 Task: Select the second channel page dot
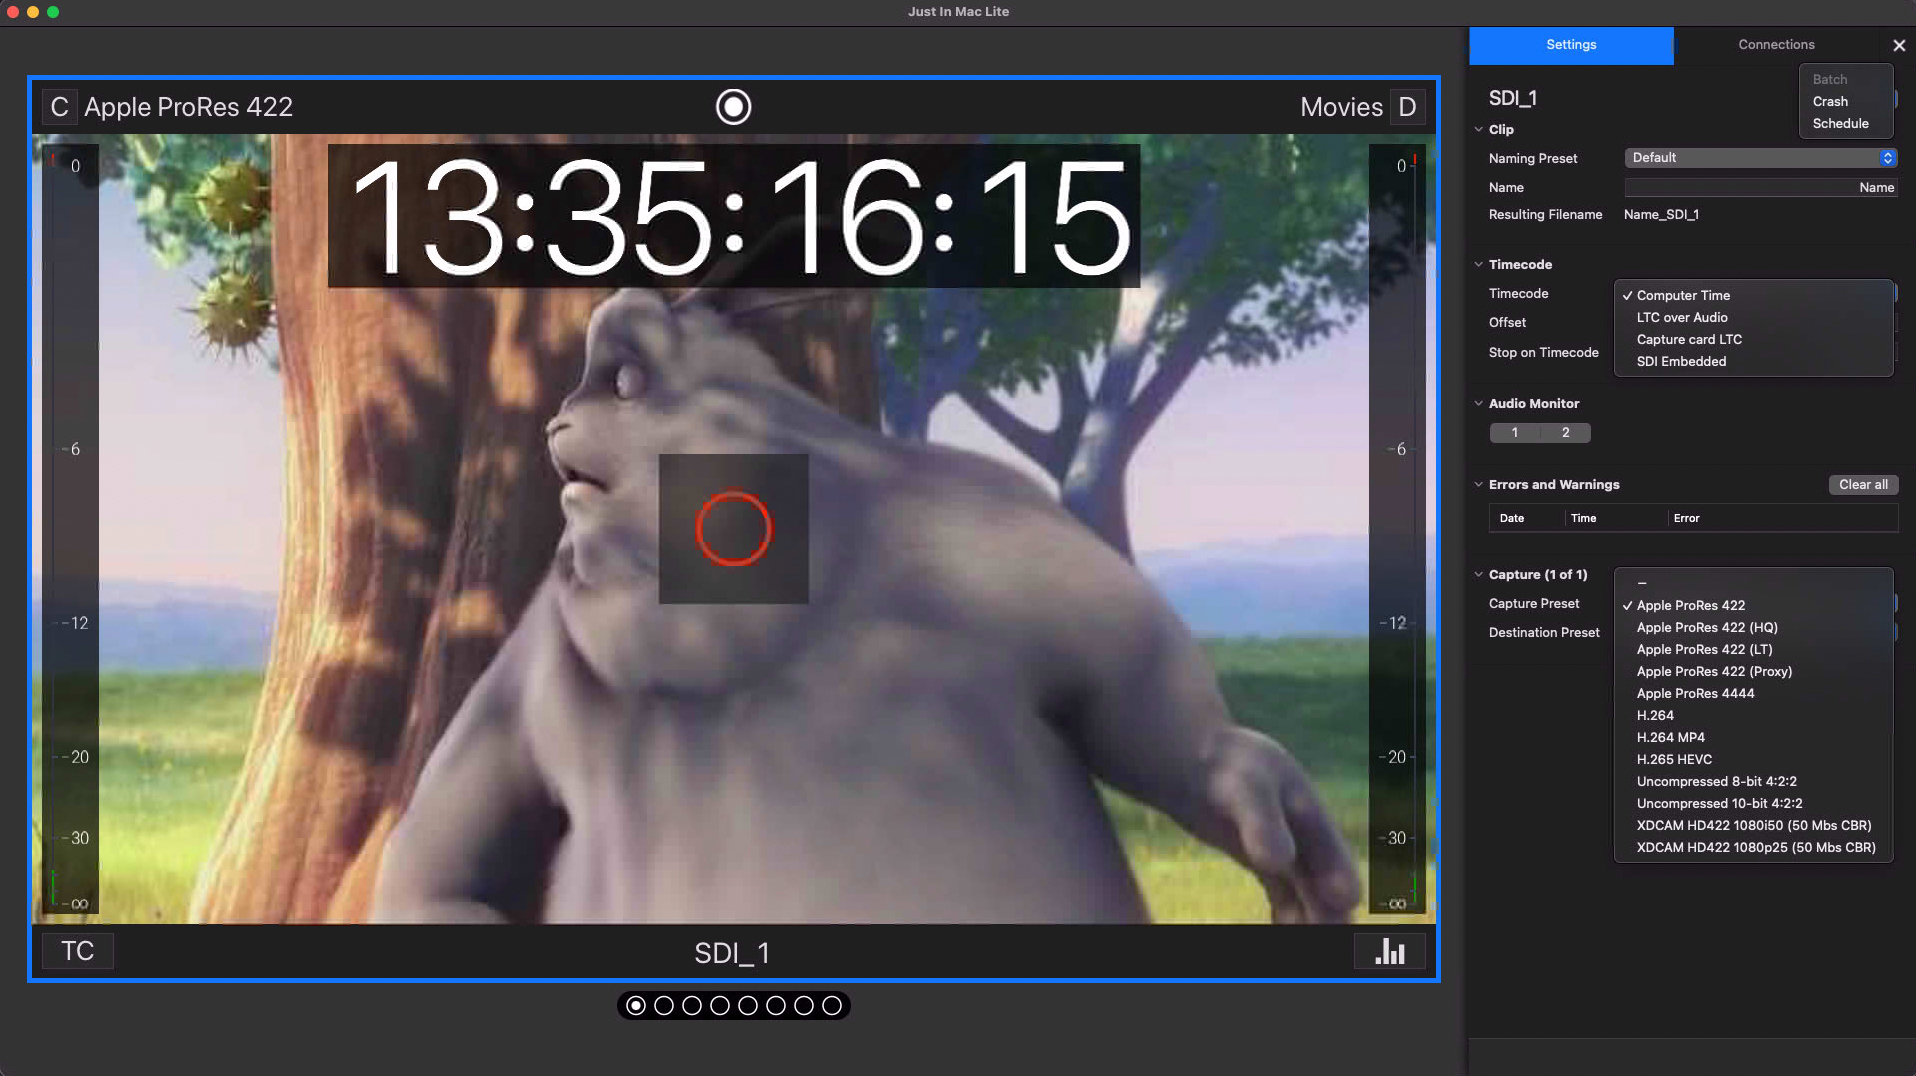pos(664,1005)
